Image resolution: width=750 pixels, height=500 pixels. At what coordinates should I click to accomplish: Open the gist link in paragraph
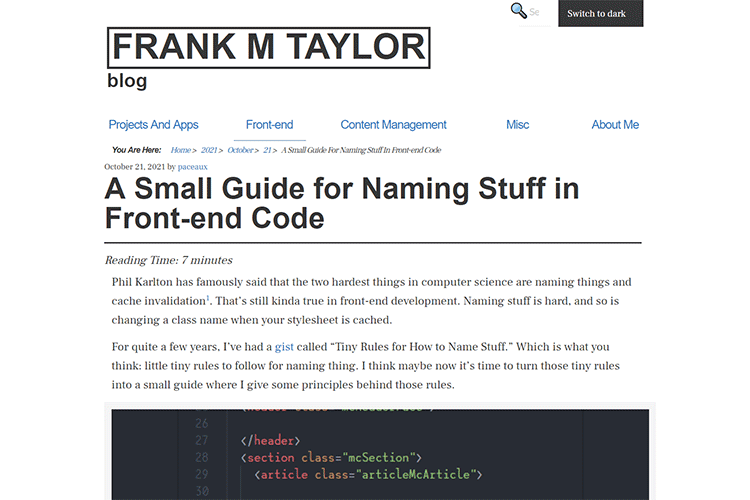pyautogui.click(x=284, y=347)
